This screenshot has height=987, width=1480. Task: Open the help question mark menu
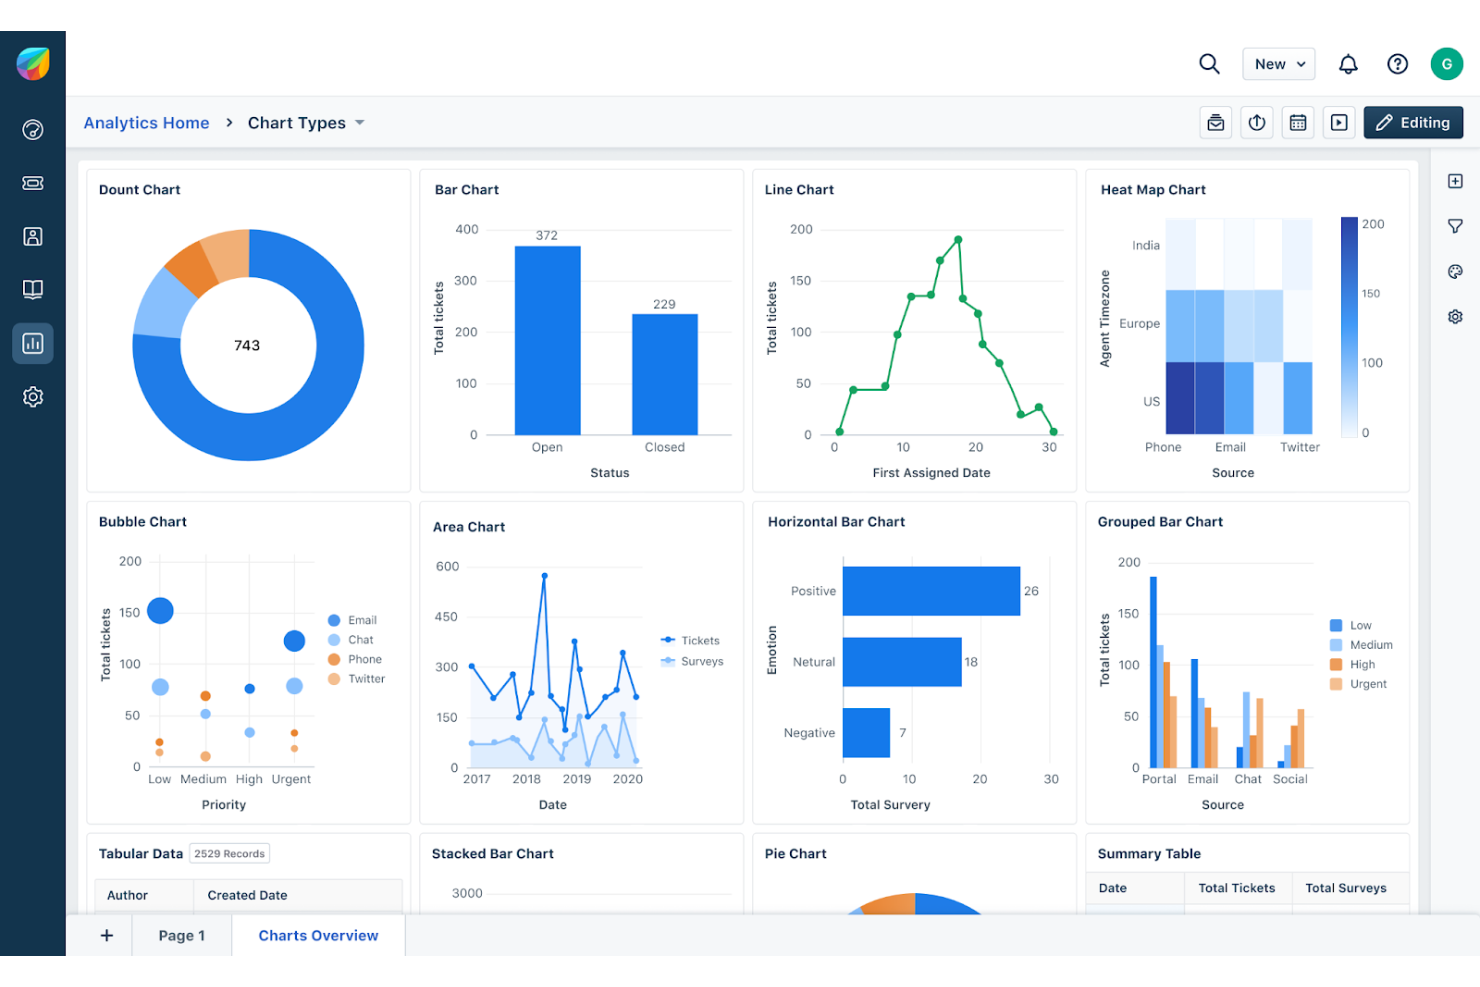[1397, 63]
